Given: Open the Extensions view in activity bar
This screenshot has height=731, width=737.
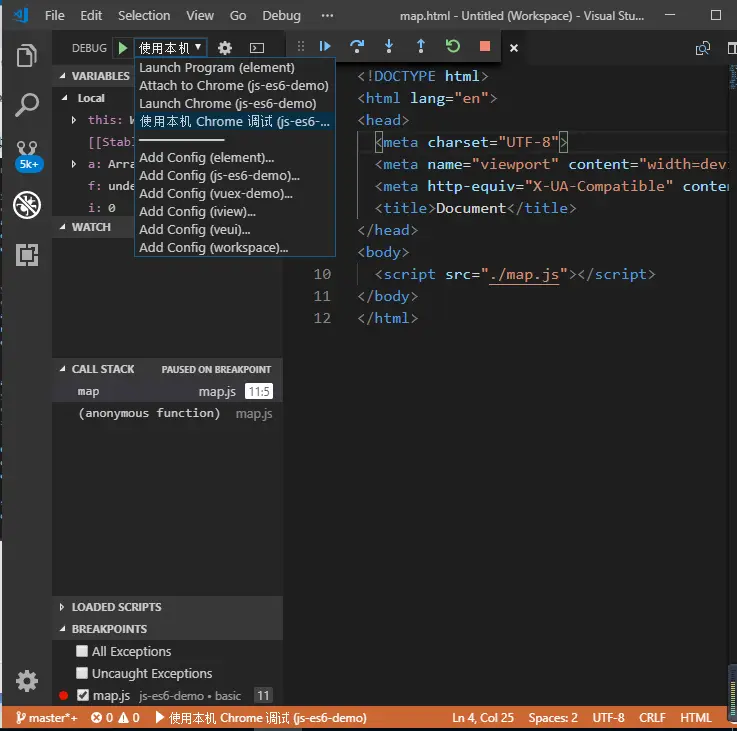Looking at the screenshot, I should (x=27, y=255).
